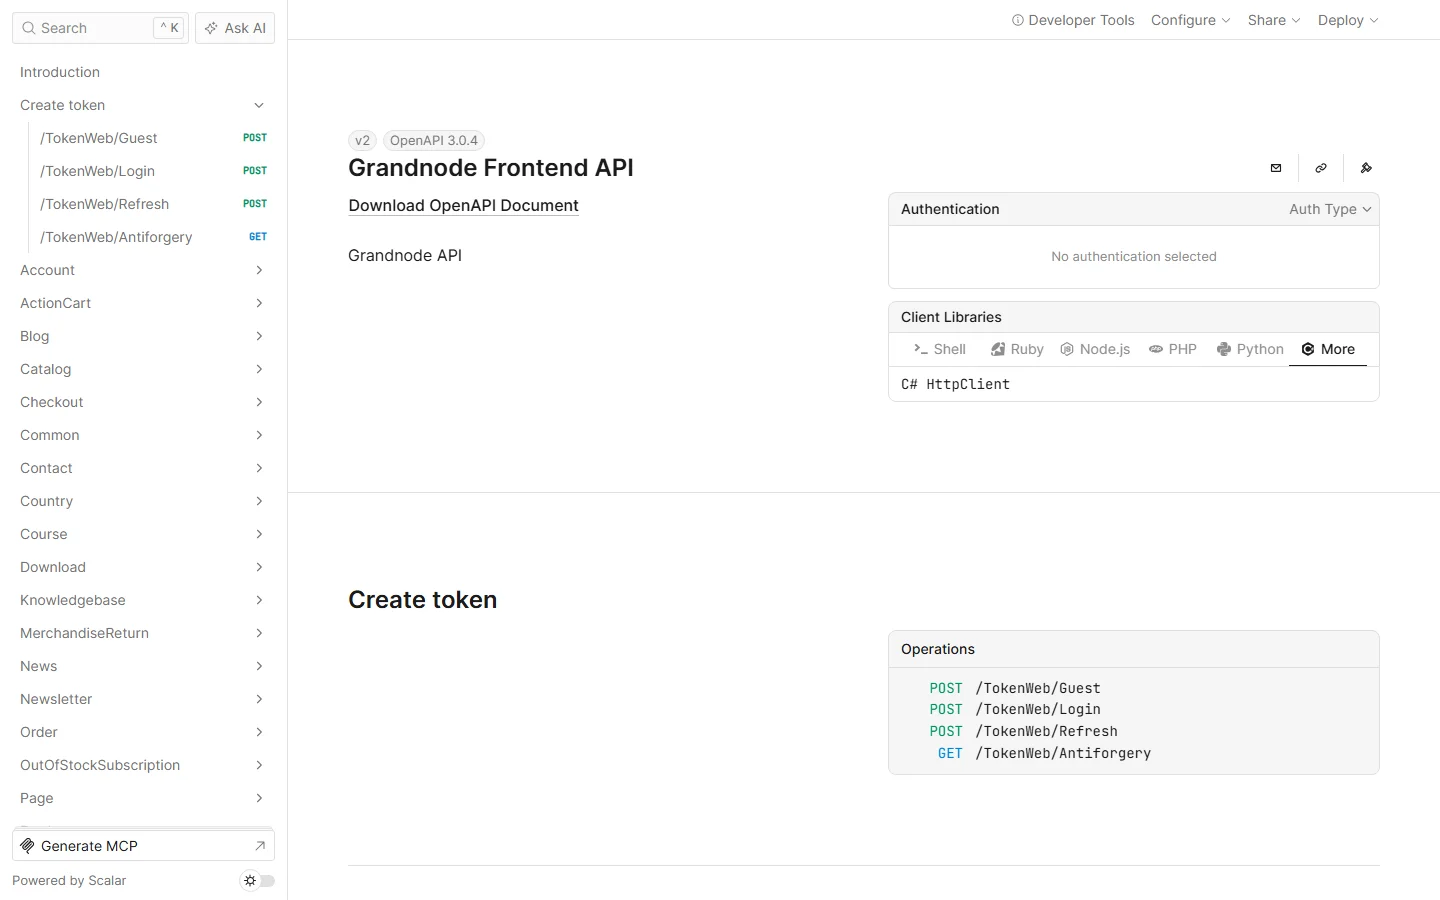The image size is (1440, 900).
Task: Click the envelope icon beside the API title
Action: coord(1276,168)
